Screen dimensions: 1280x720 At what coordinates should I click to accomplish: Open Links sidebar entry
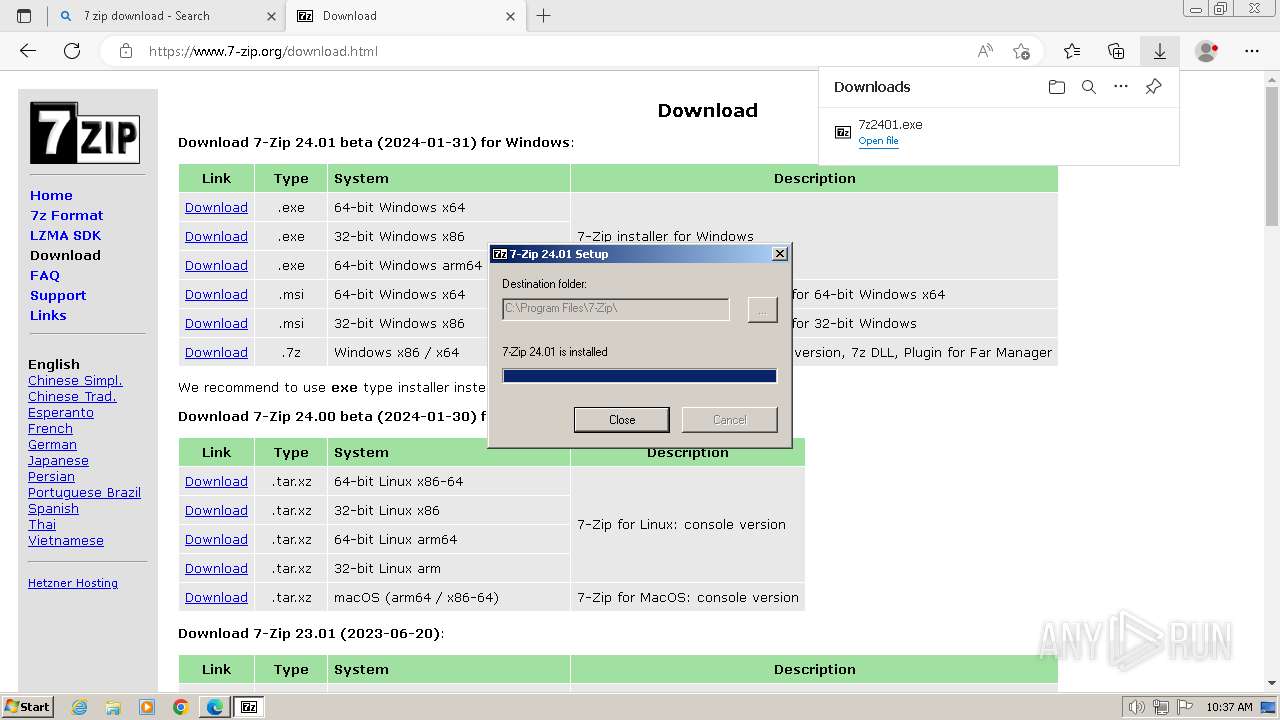48,315
